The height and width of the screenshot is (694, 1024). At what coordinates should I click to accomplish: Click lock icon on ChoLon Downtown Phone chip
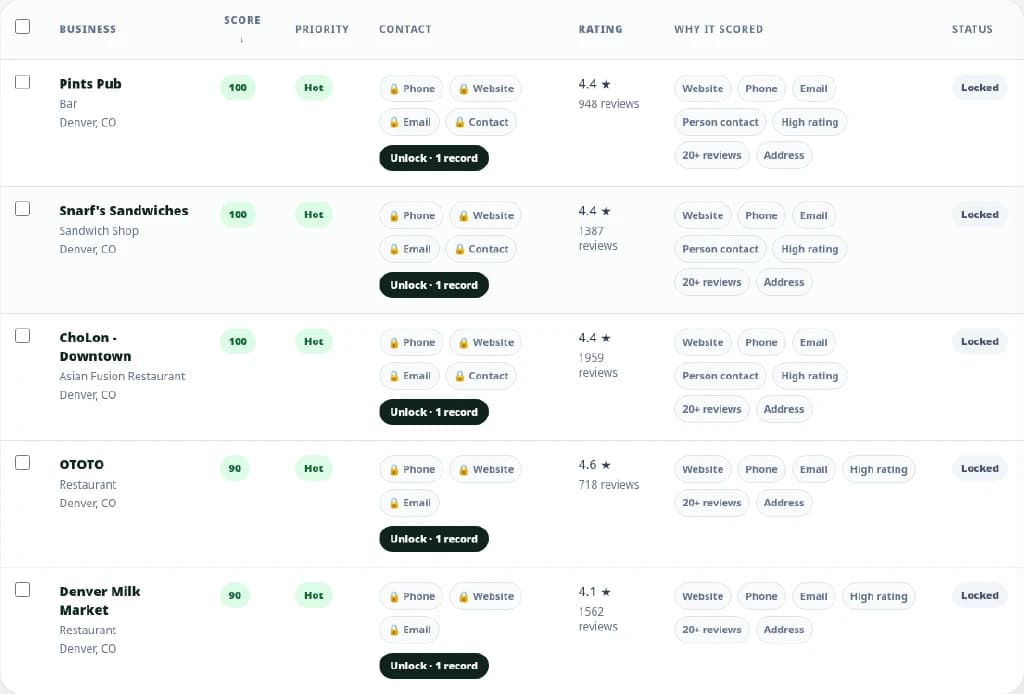click(394, 343)
